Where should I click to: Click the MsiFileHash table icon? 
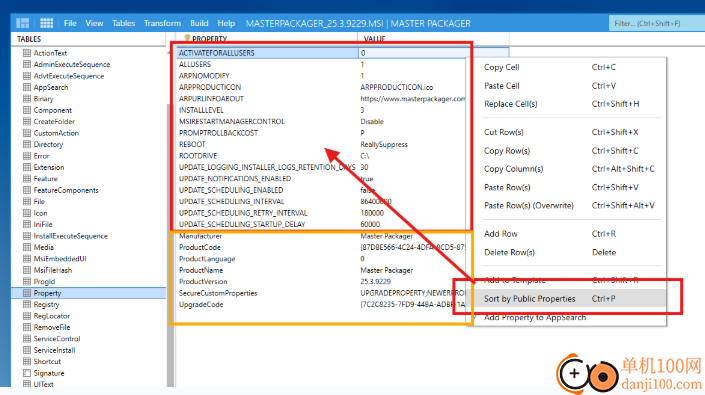click(27, 270)
